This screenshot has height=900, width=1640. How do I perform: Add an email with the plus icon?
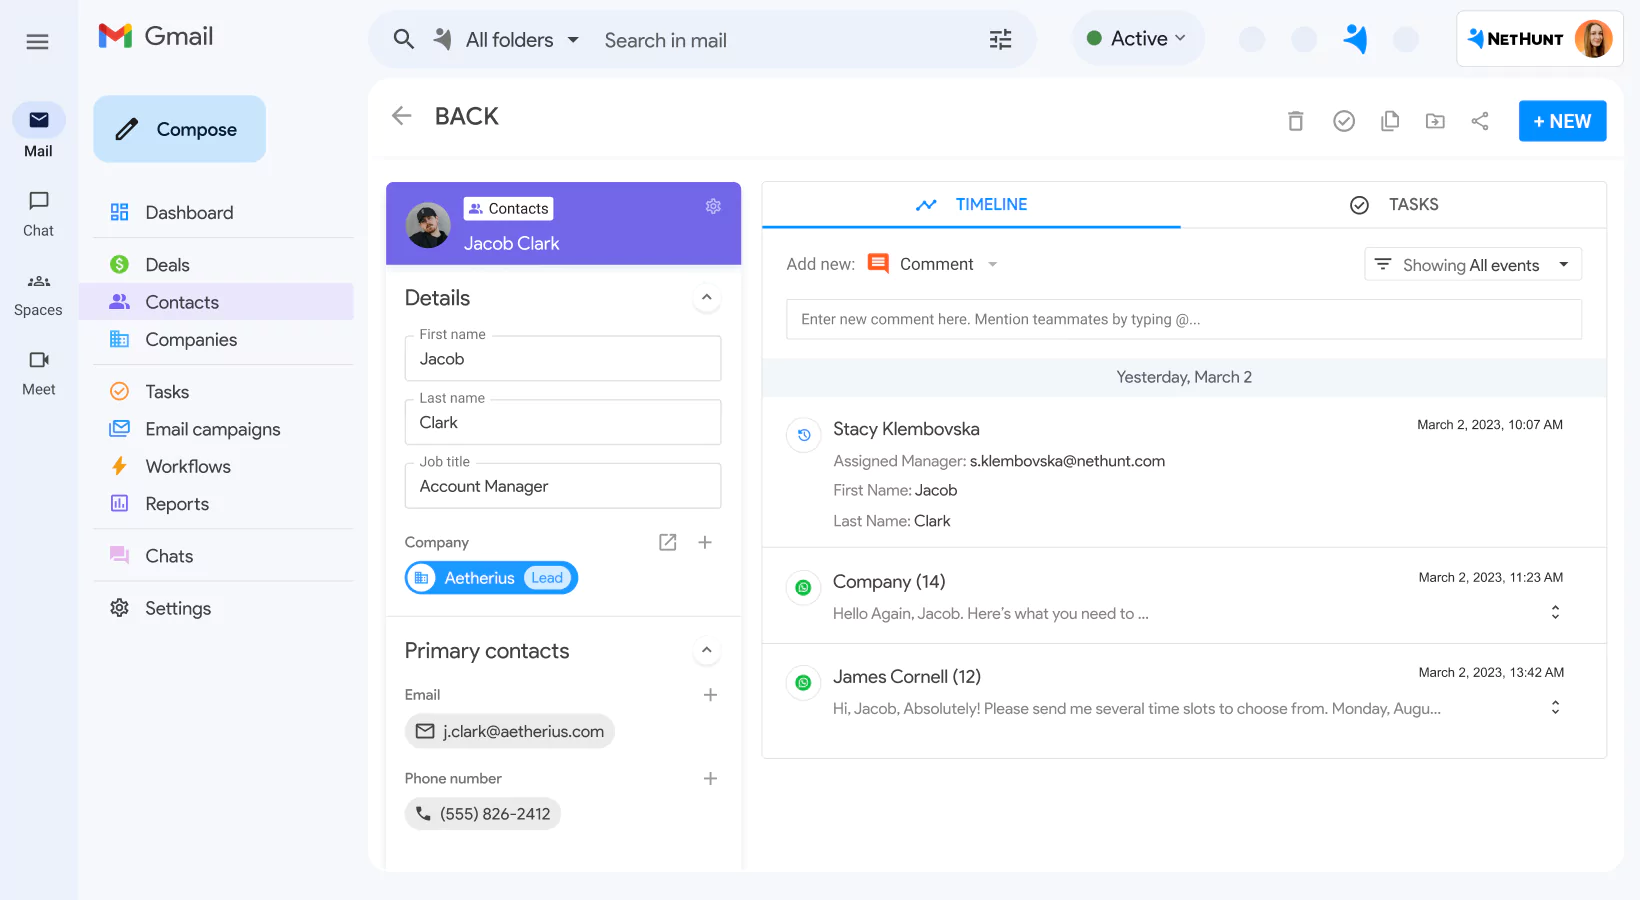pyautogui.click(x=710, y=694)
